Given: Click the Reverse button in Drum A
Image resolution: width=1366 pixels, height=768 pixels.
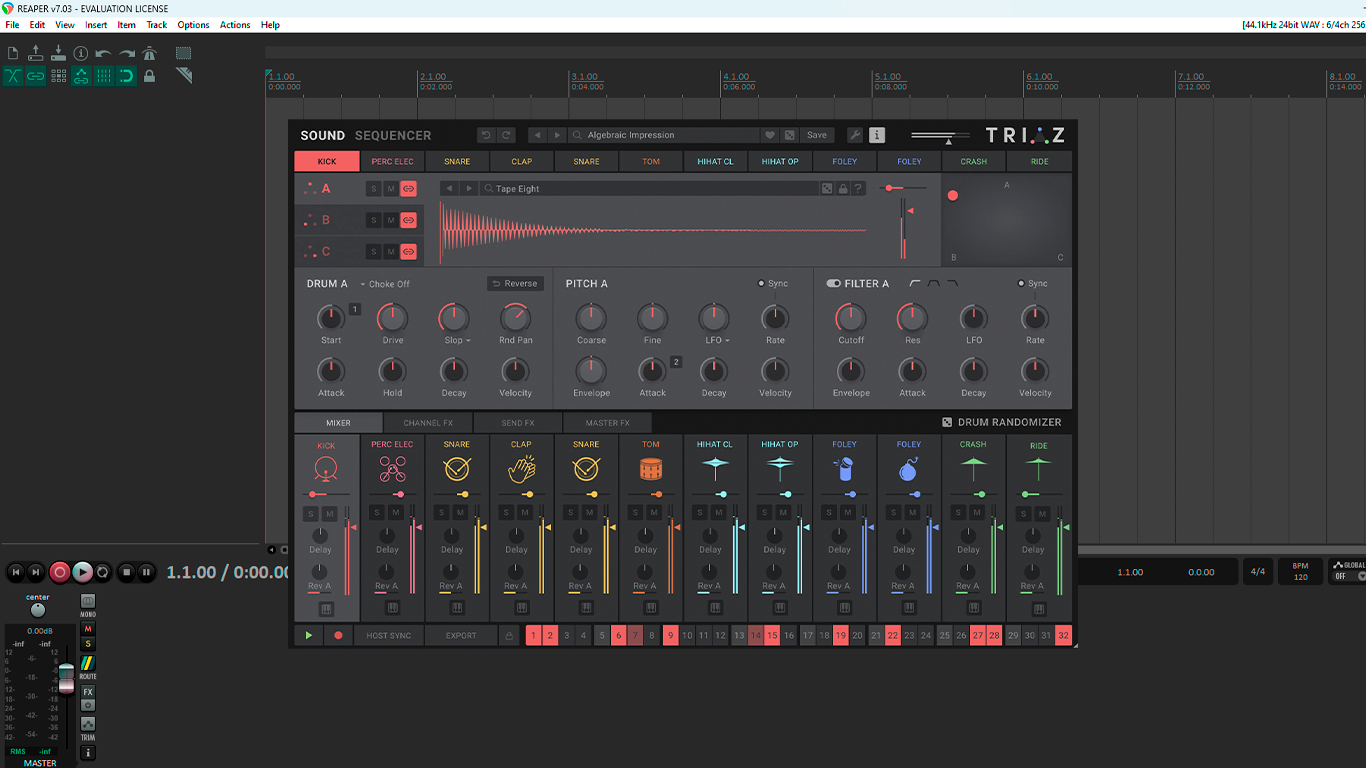Looking at the screenshot, I should (x=515, y=284).
